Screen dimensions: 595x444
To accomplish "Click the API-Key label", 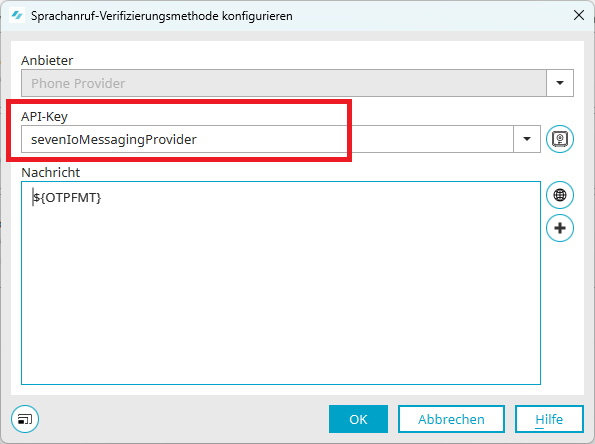I will point(44,117).
